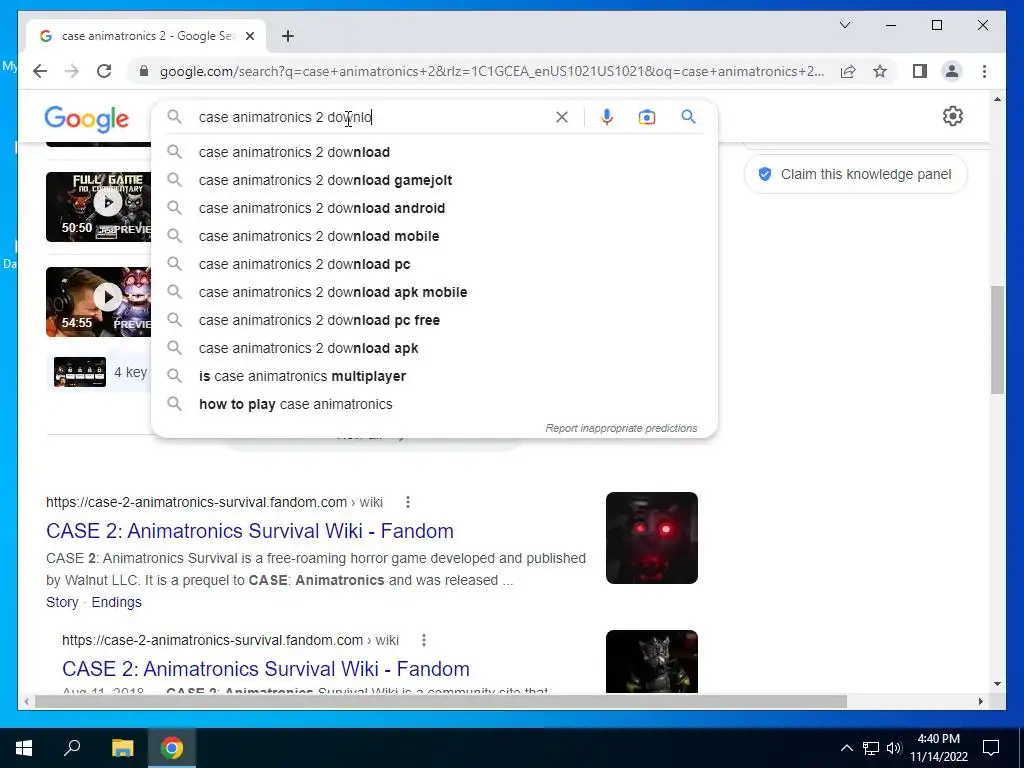Open Windows Start menu
Image resolution: width=1024 pixels, height=768 pixels.
pos(24,748)
